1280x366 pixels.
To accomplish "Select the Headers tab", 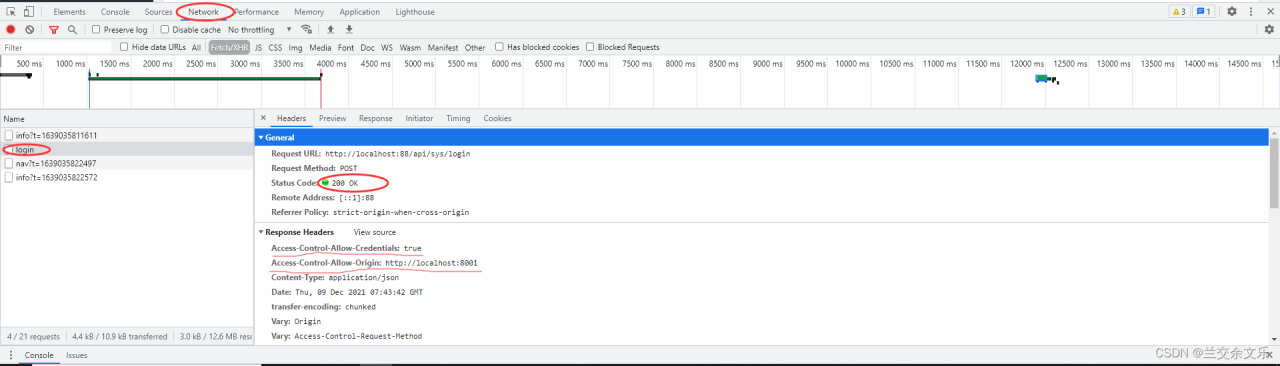I will pos(291,118).
